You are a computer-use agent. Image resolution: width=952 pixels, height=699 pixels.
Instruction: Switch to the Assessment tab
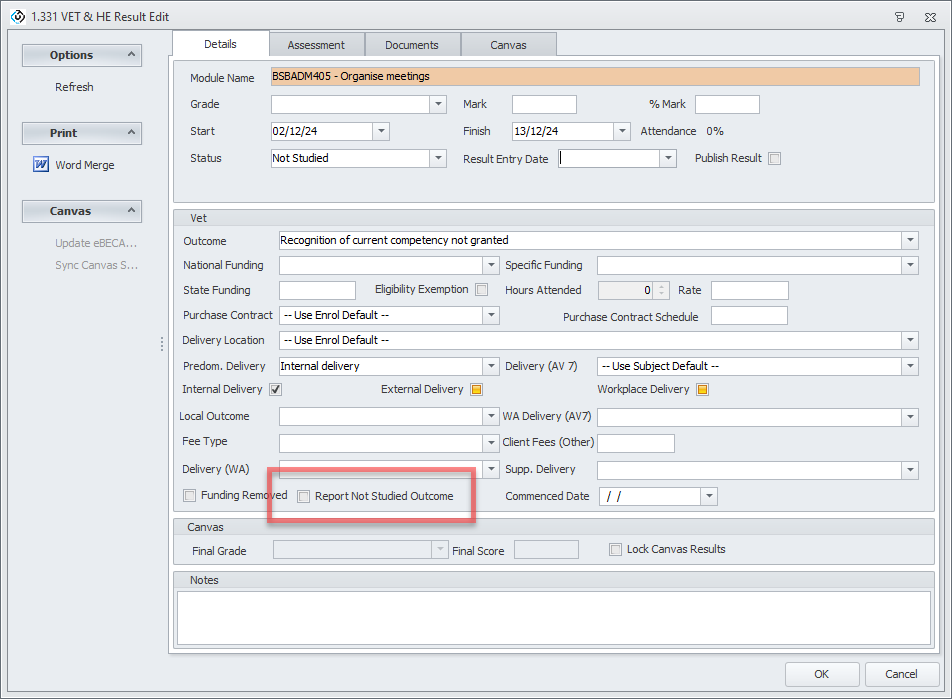point(316,45)
